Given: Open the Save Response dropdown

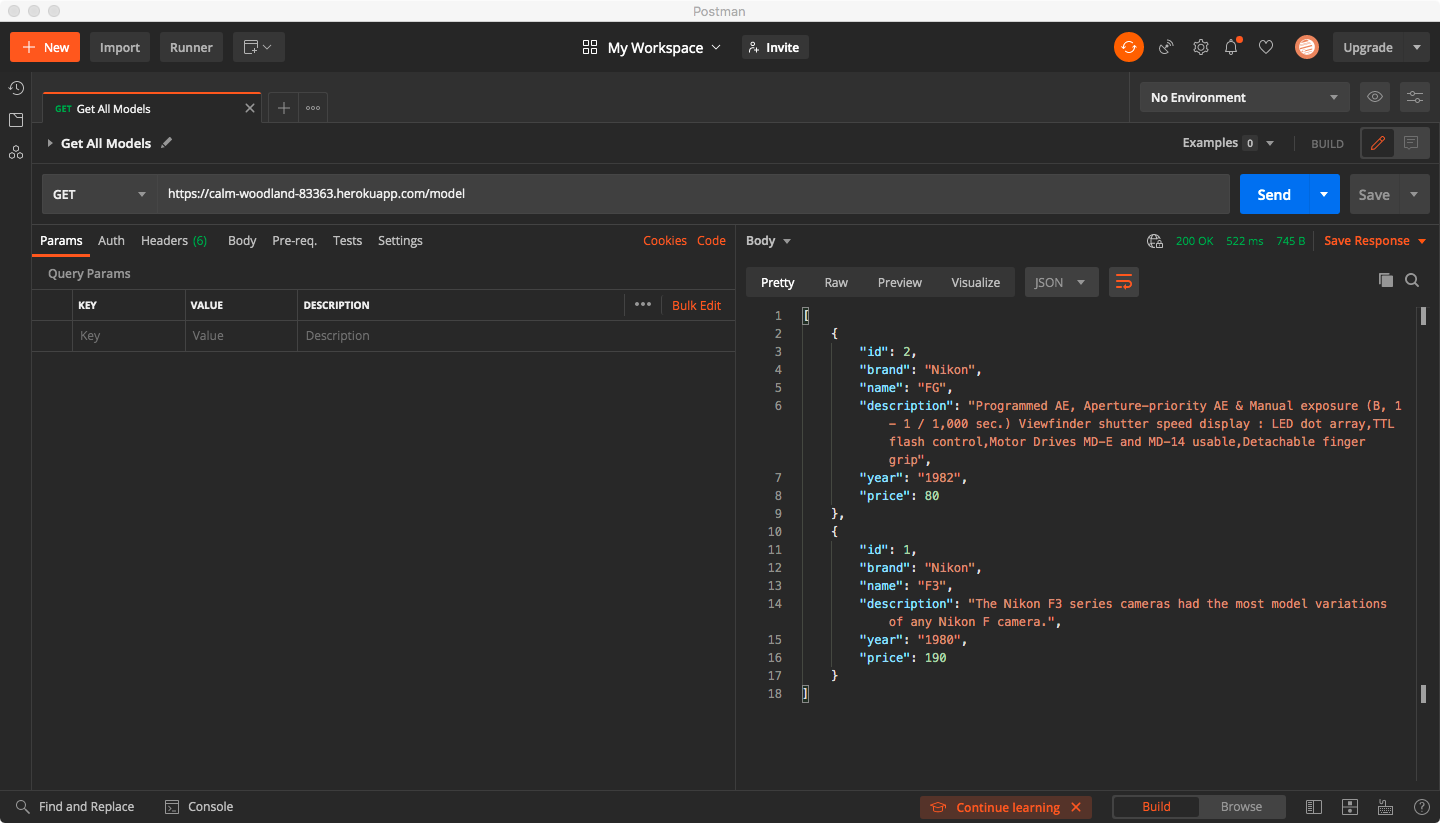Looking at the screenshot, I should pos(1374,241).
